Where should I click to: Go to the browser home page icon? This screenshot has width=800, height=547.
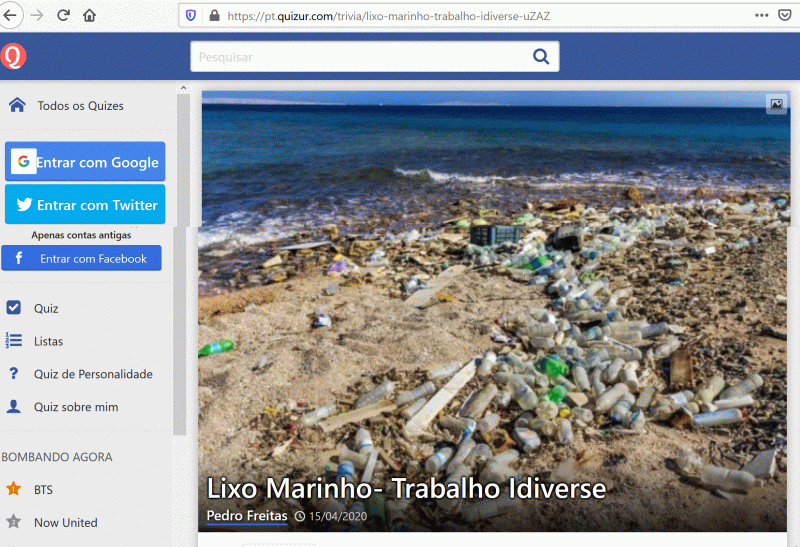coord(90,15)
